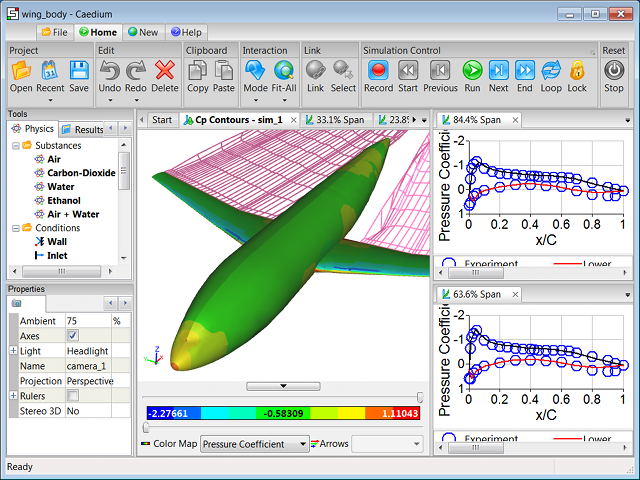Open Recent dropdown arrow
This screenshot has height=480, width=640.
(51, 100)
